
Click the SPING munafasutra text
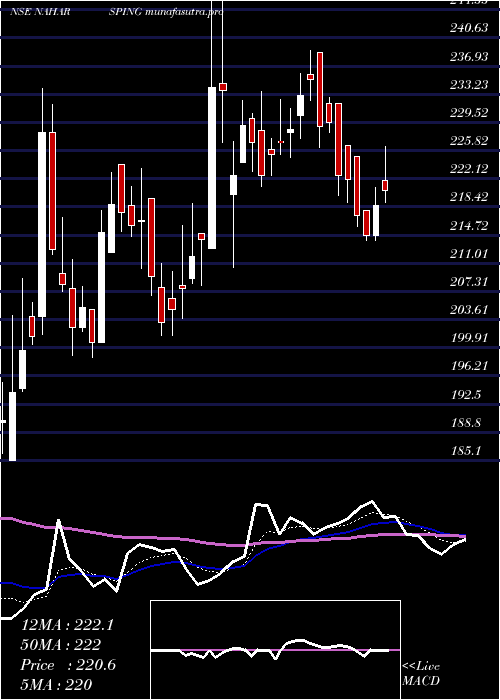tap(166, 12)
